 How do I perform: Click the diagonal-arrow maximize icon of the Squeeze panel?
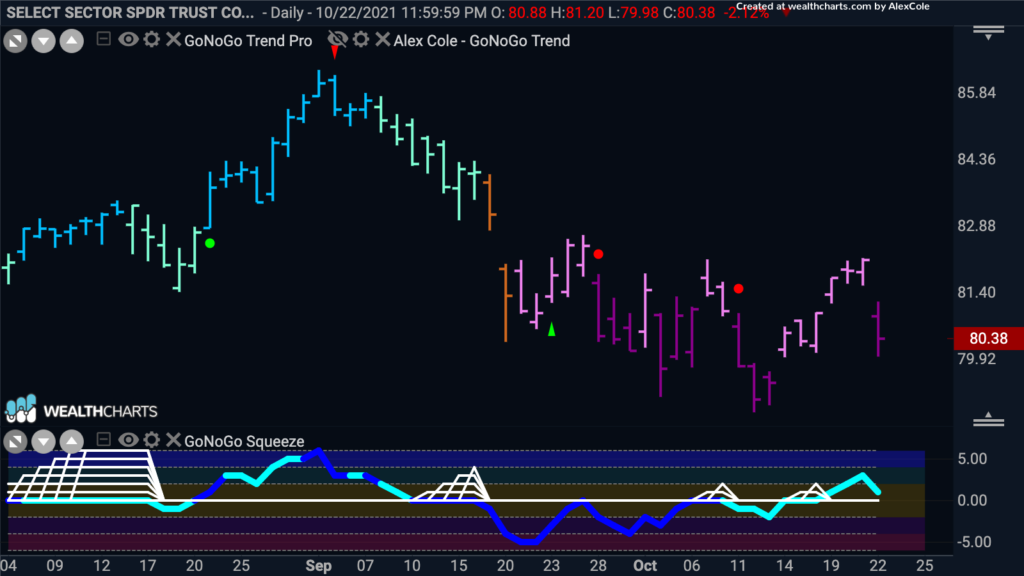pyautogui.click(x=15, y=441)
